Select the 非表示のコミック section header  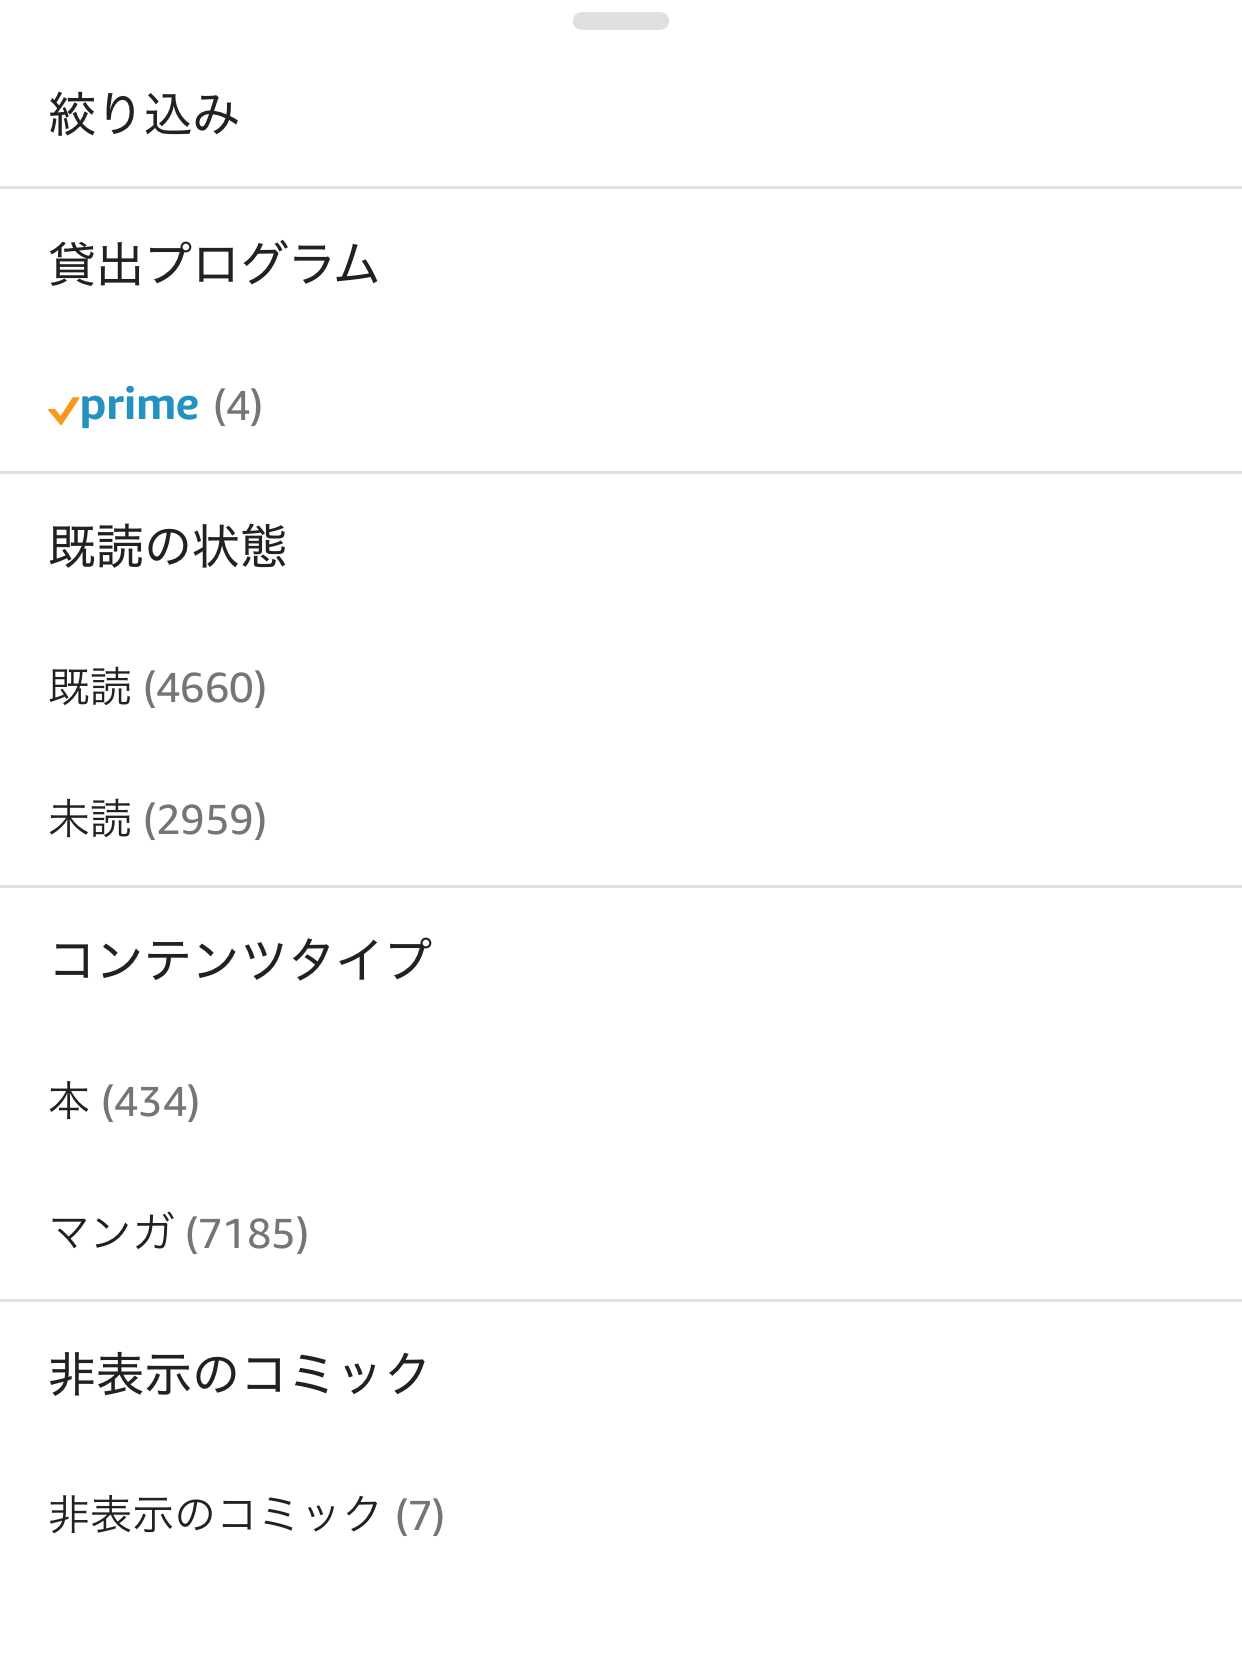240,1373
